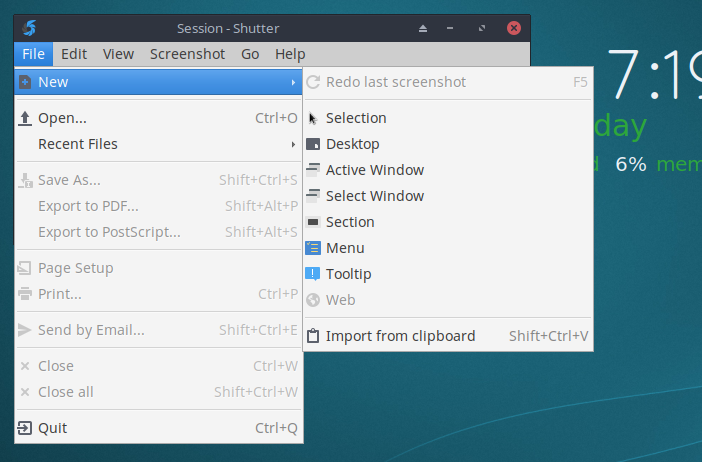The height and width of the screenshot is (462, 702).
Task: Open the Go menu
Action: point(250,54)
